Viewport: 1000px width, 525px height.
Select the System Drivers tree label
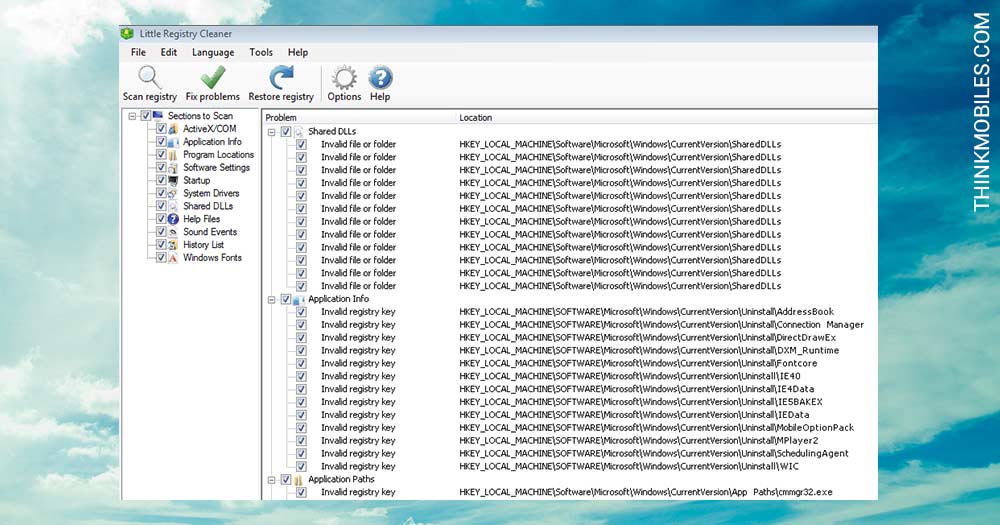pos(211,193)
